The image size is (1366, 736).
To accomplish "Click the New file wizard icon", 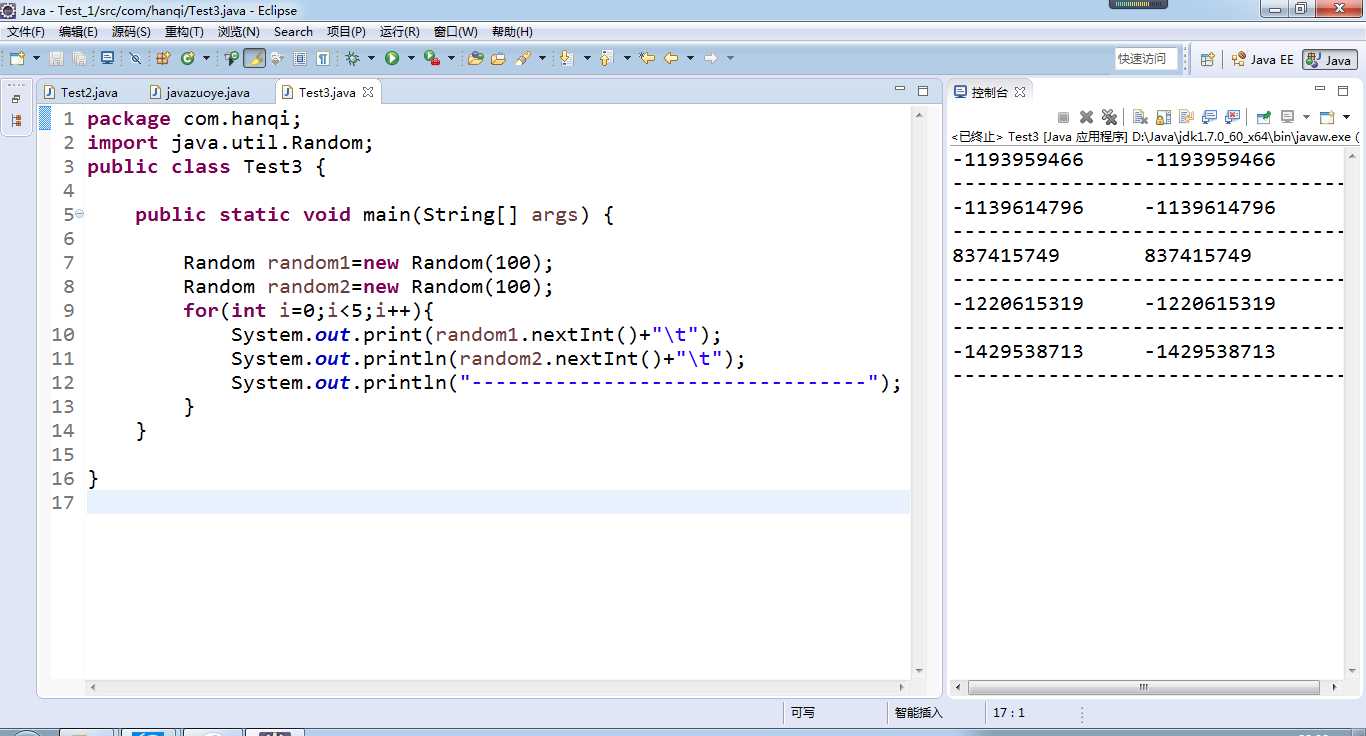I will click(17, 59).
